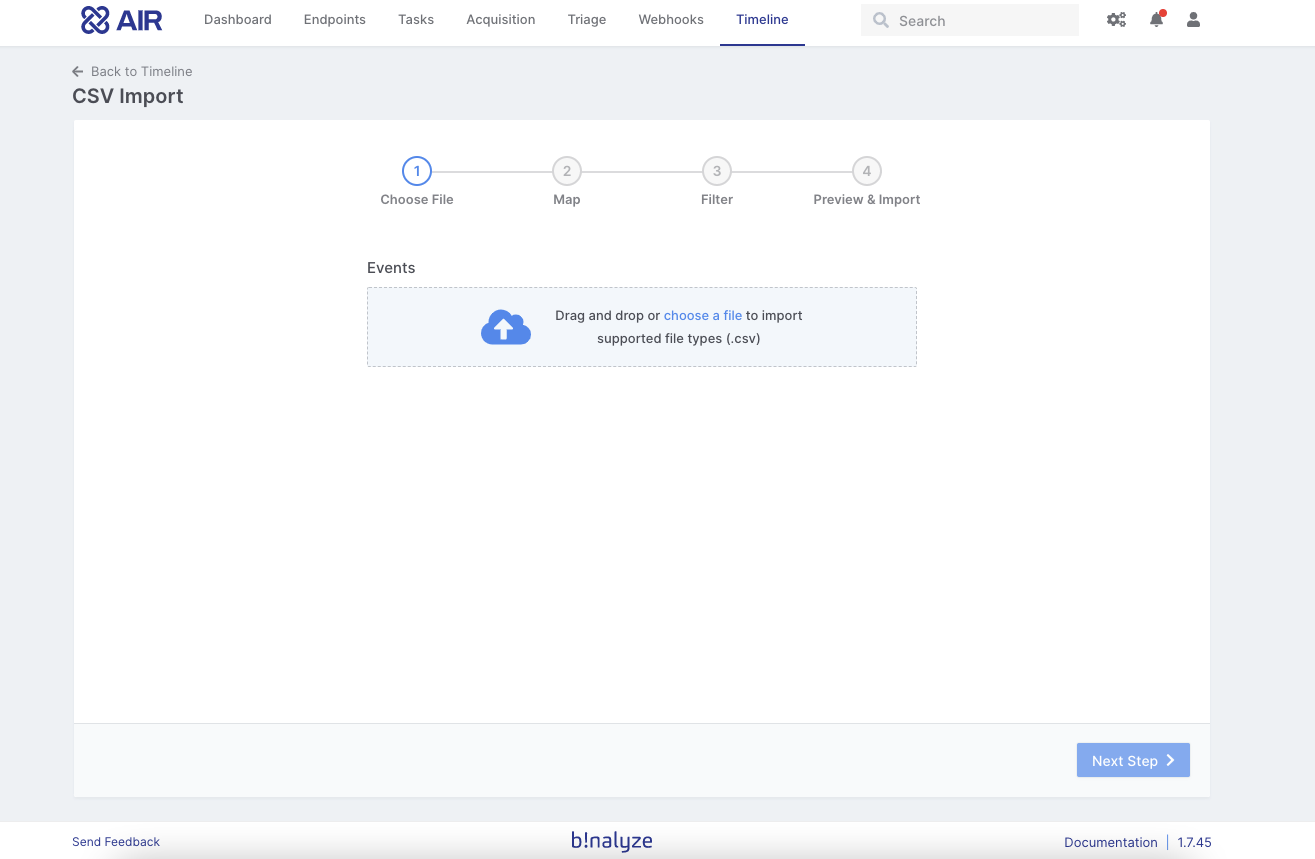Switch to the Endpoints tab
Screen dimensions: 1315x859
[x=335, y=20]
